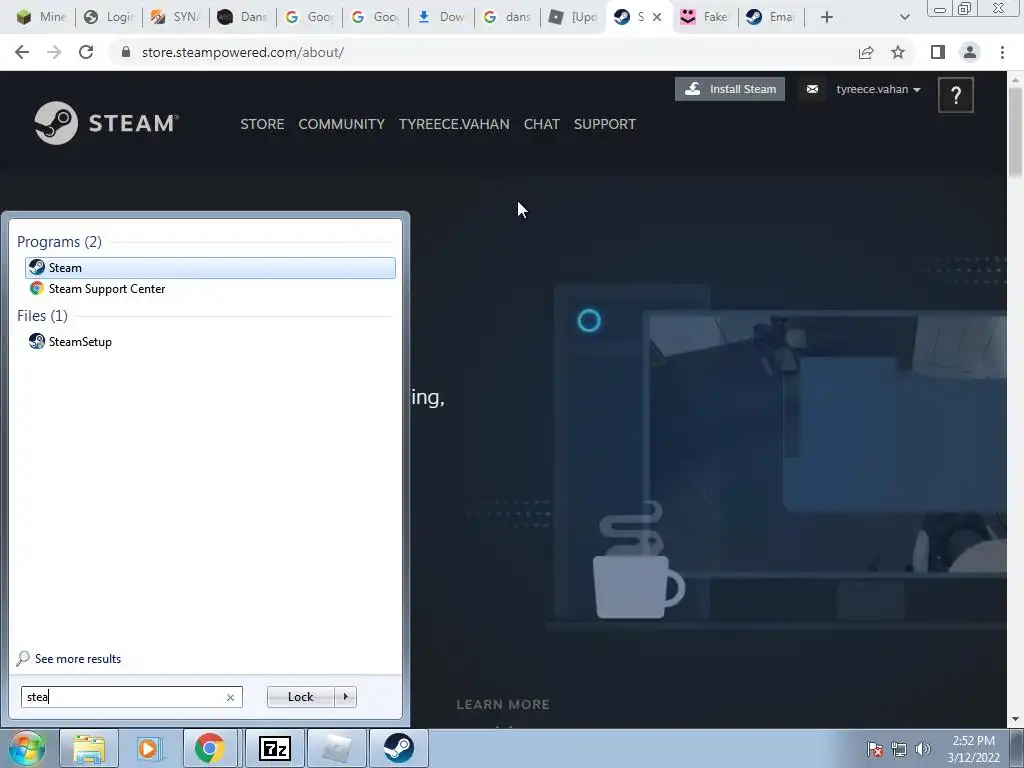
Task: Close the active Steam tab
Action: point(657,17)
